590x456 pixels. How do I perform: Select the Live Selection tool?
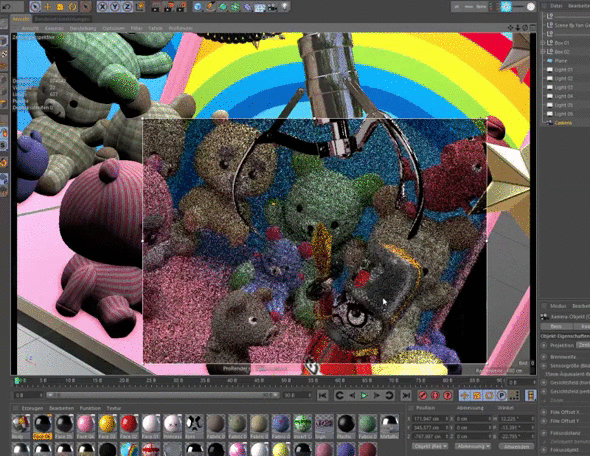tap(35, 6)
